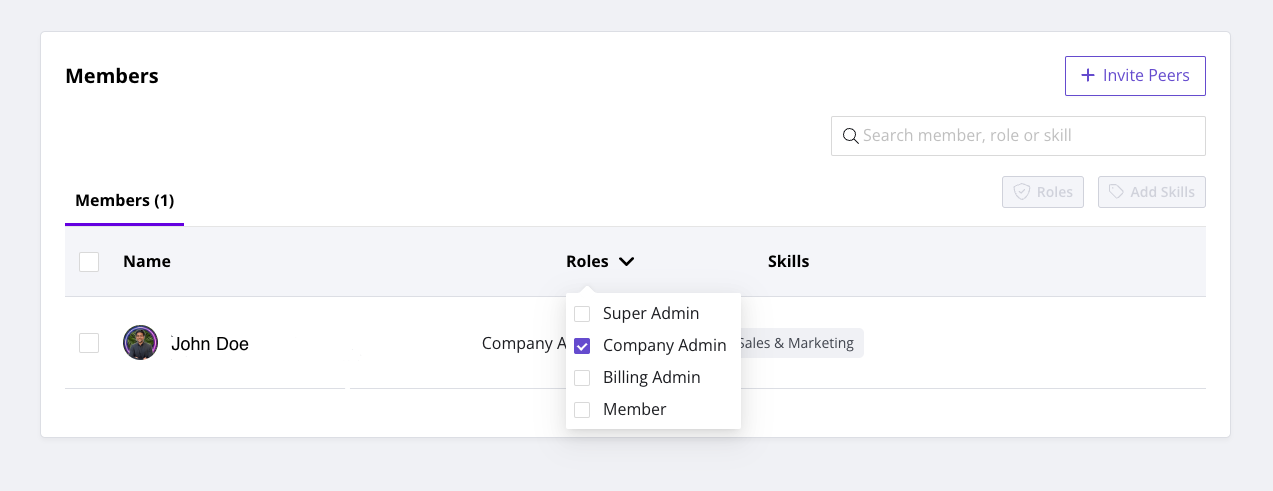Click the Skills column header
The image size is (1273, 491).
(788, 262)
